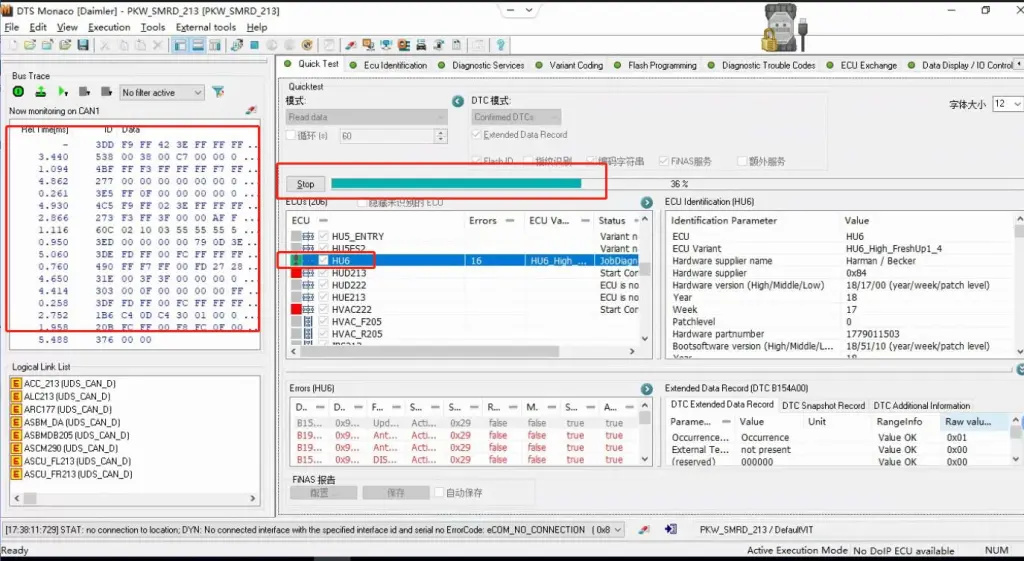The height and width of the screenshot is (561, 1024).
Task: Toggle the checkbox in HVAC222 row
Action: (323, 309)
